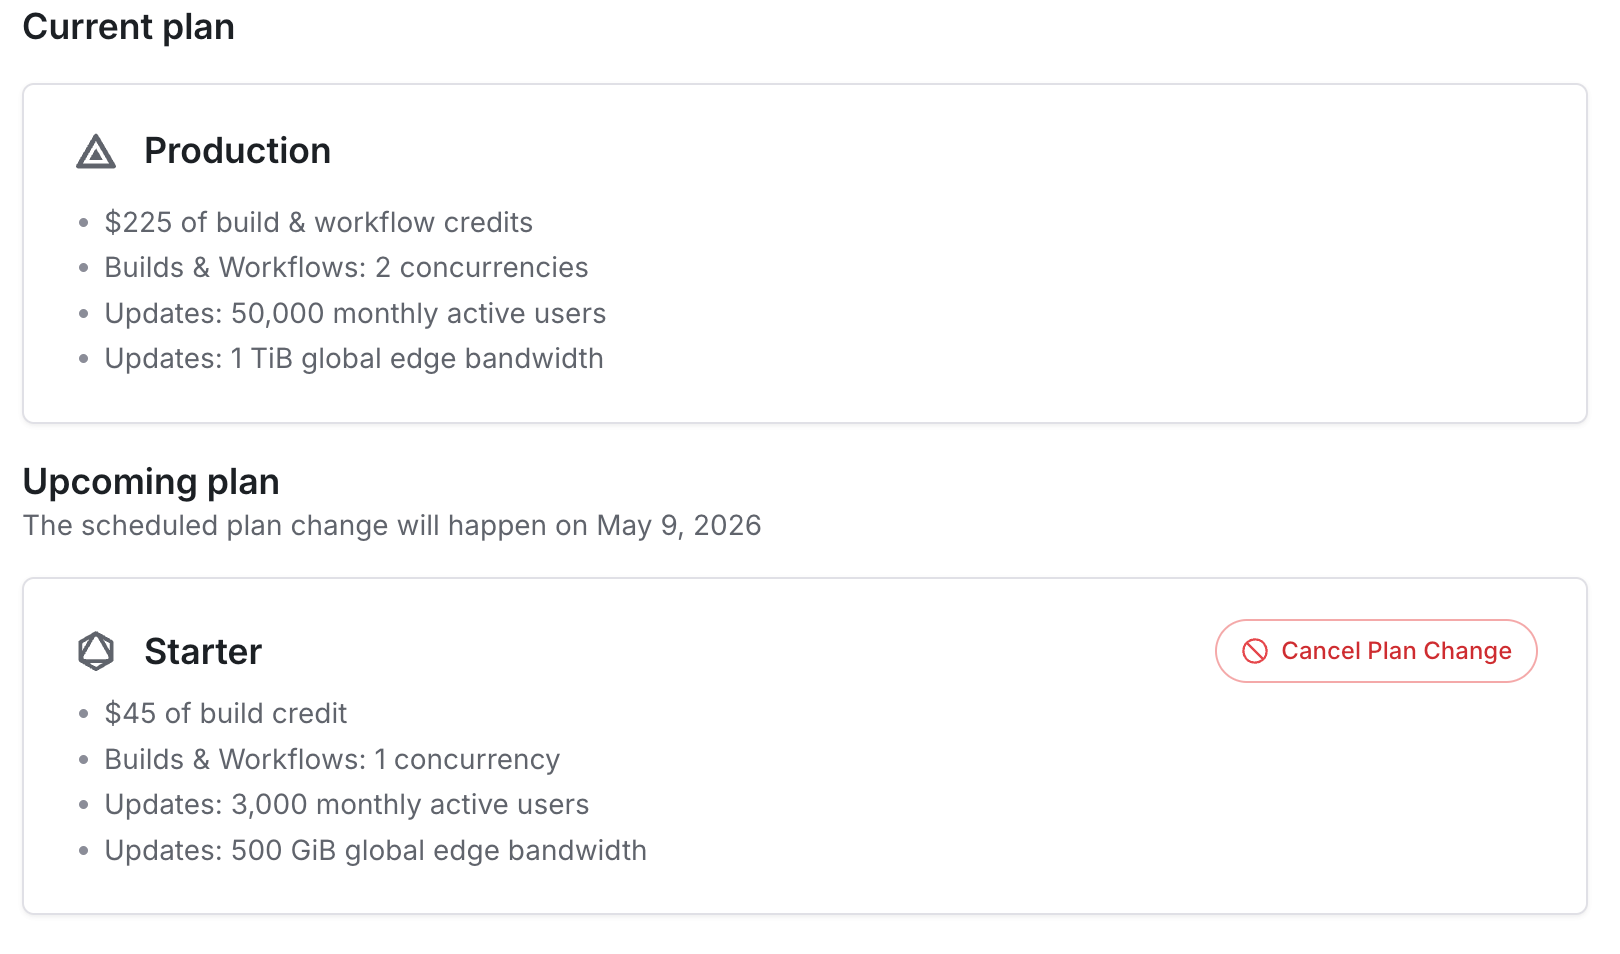Screen dimensions: 1620x954
Task: Click "$45 of build credit" item
Action: 226,714
